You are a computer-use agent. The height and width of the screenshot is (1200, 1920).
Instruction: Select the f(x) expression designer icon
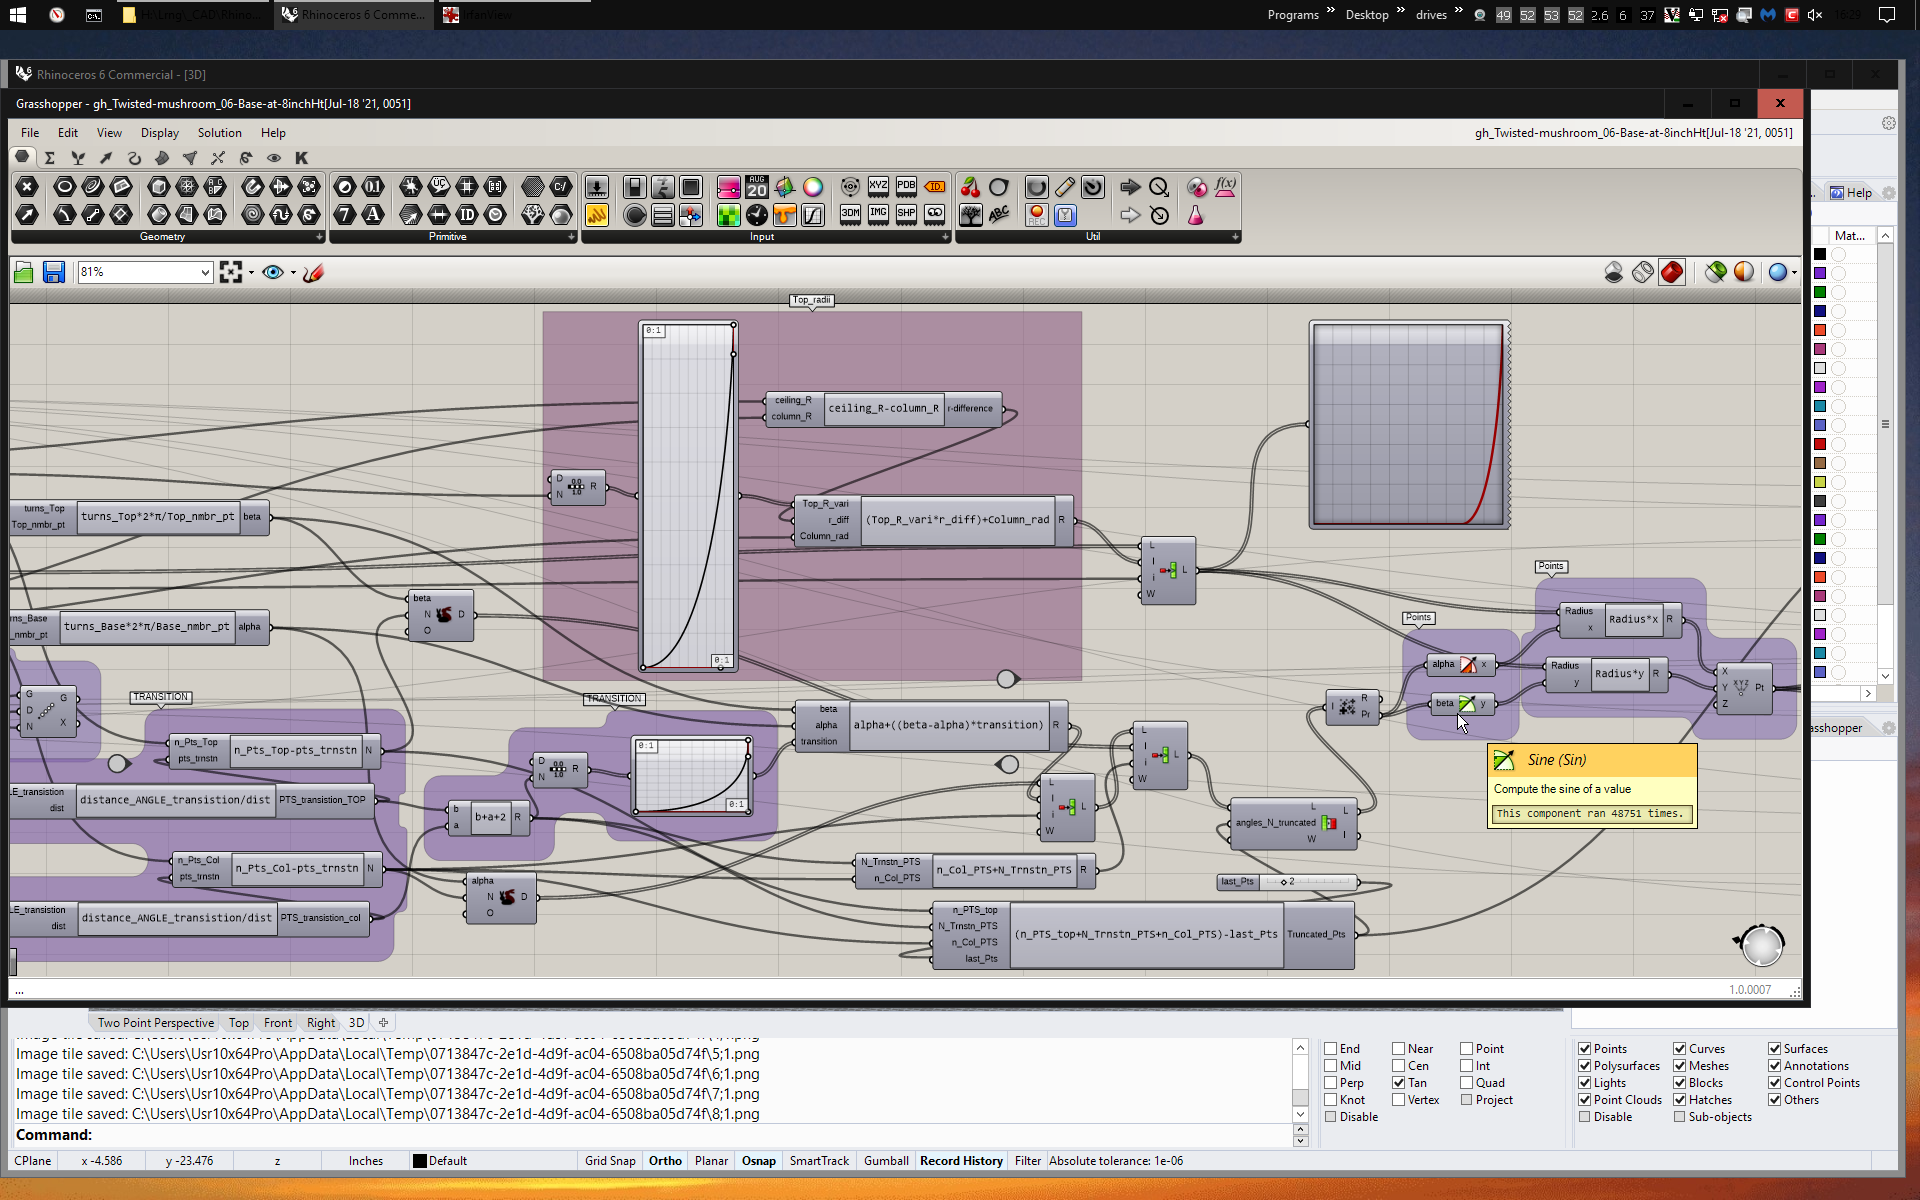click(x=1225, y=187)
